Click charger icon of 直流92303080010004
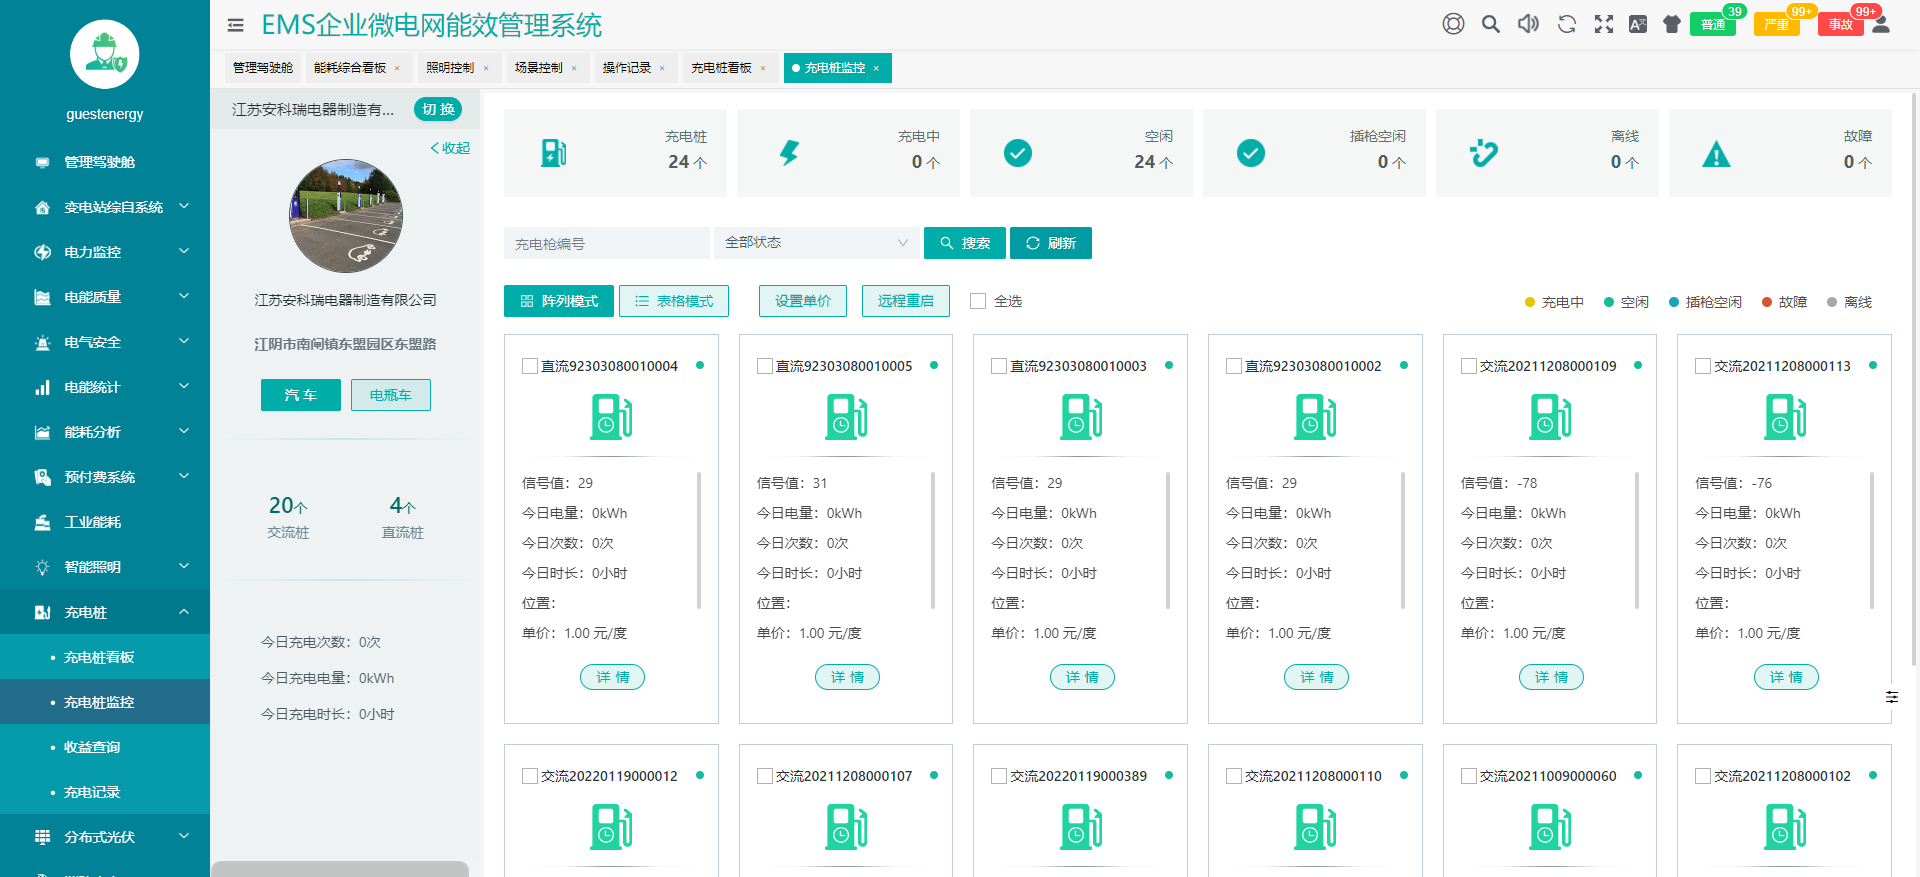The width and height of the screenshot is (1920, 877). click(611, 417)
